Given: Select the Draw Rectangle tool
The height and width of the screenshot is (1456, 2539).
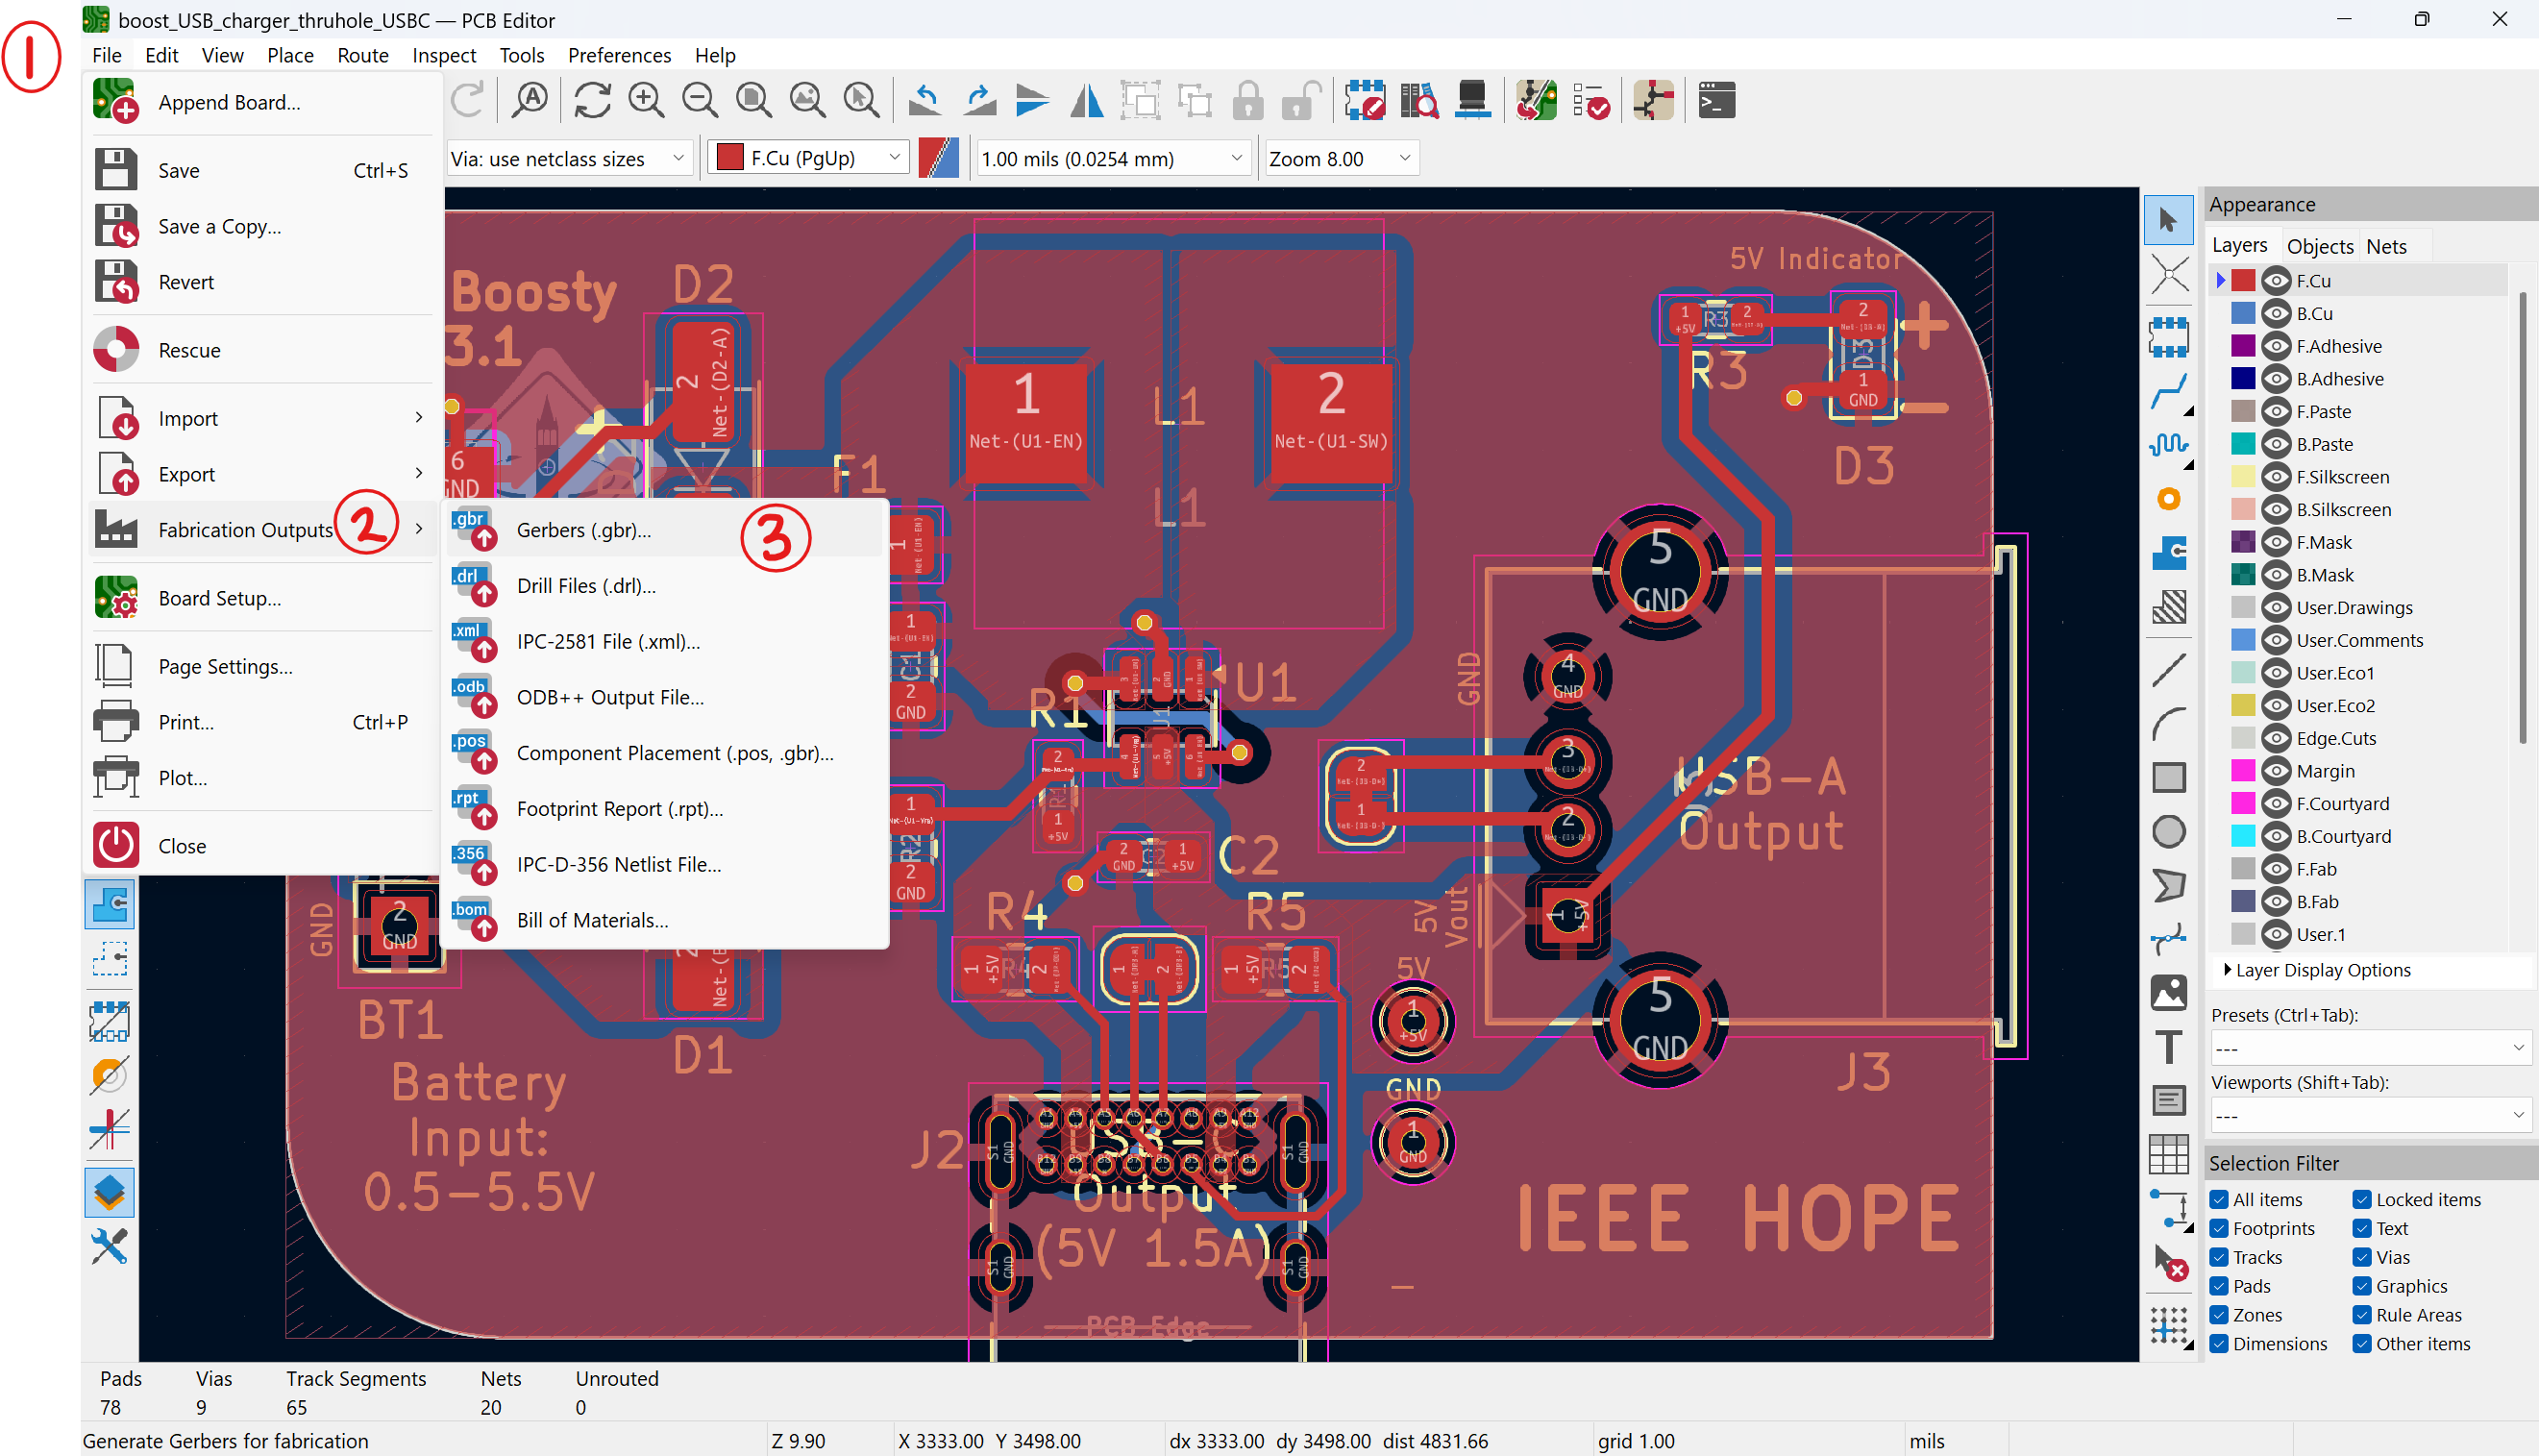Looking at the screenshot, I should point(2168,777).
